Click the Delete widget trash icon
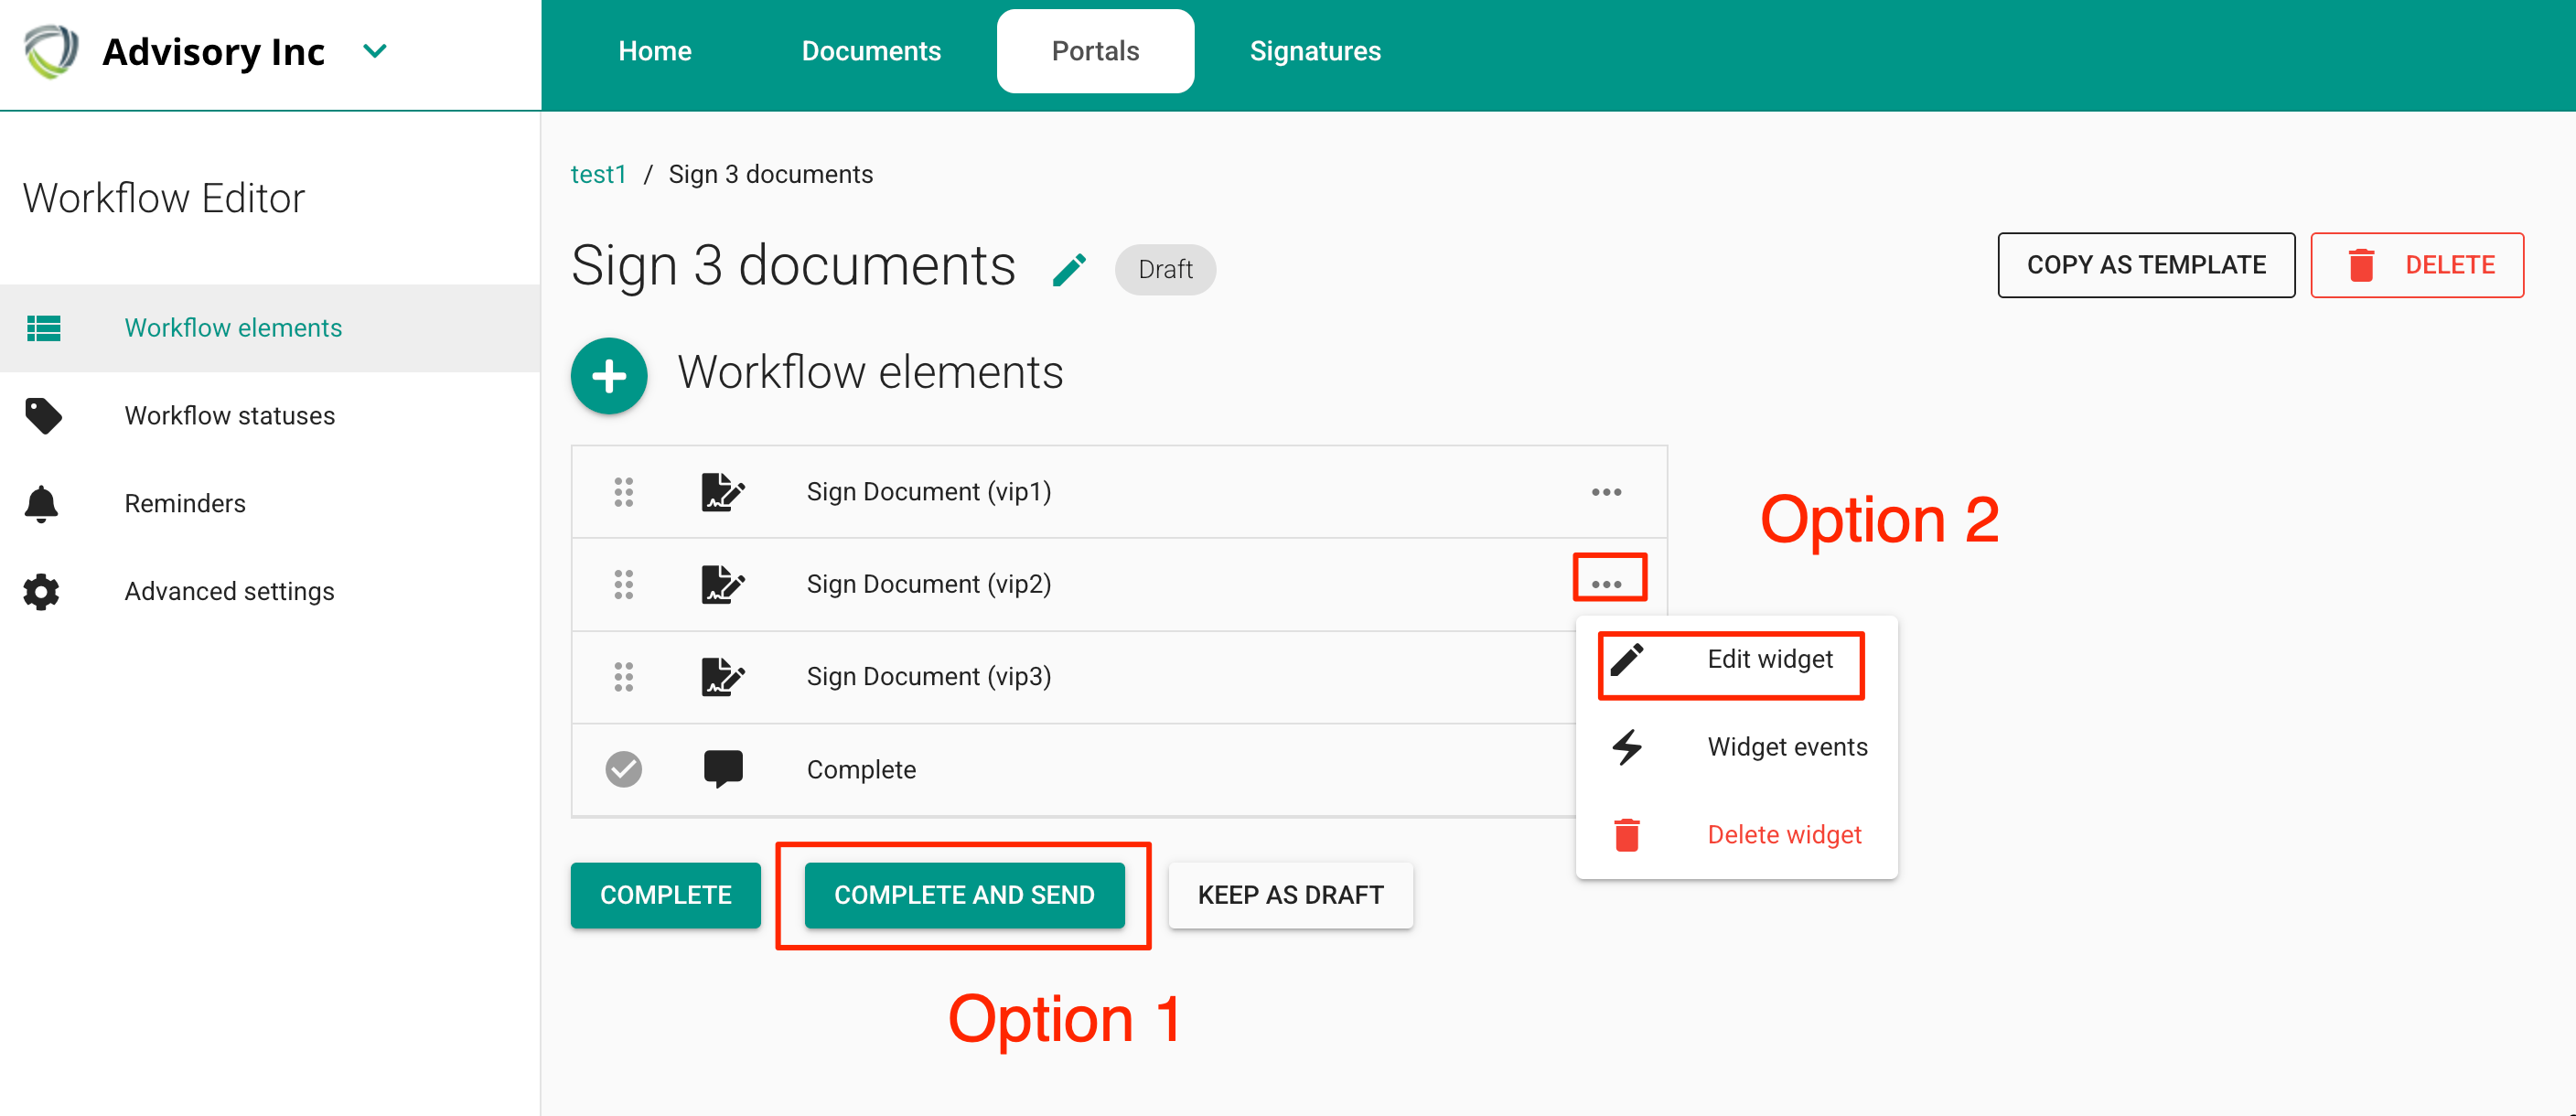 pyautogui.click(x=1626, y=833)
